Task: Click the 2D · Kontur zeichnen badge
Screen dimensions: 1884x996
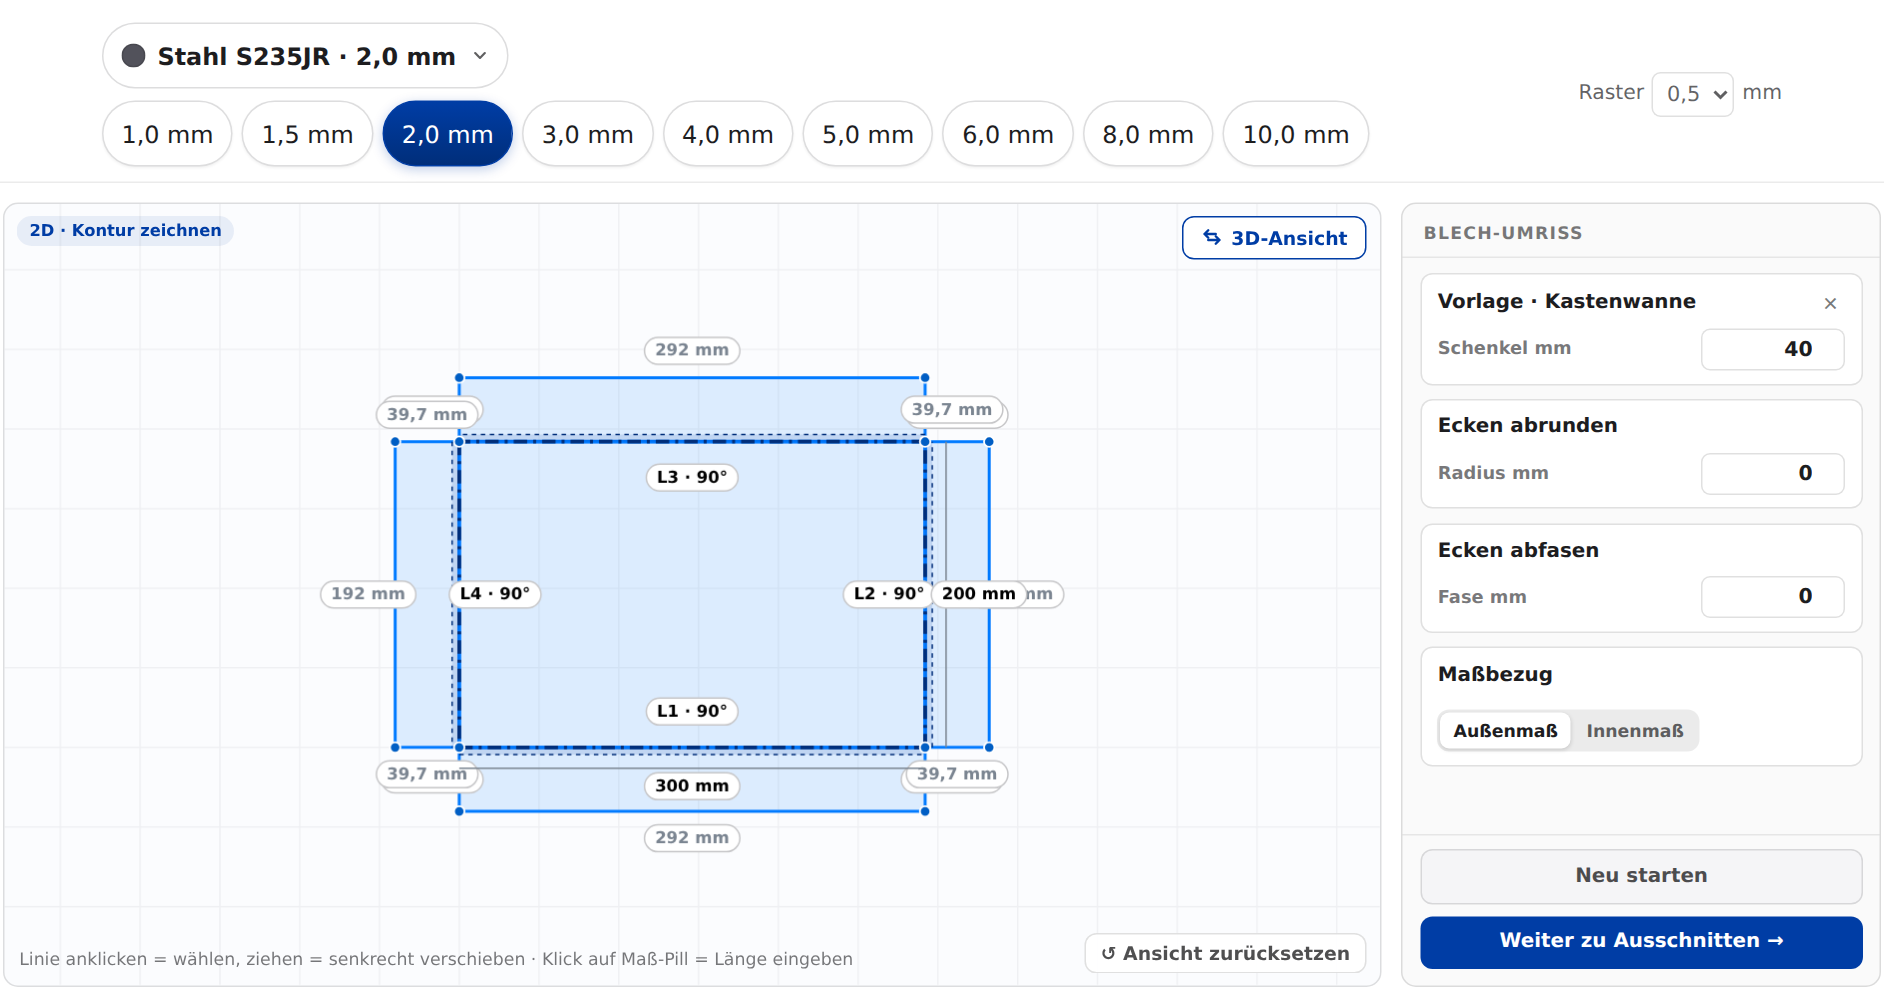Action: (x=125, y=231)
